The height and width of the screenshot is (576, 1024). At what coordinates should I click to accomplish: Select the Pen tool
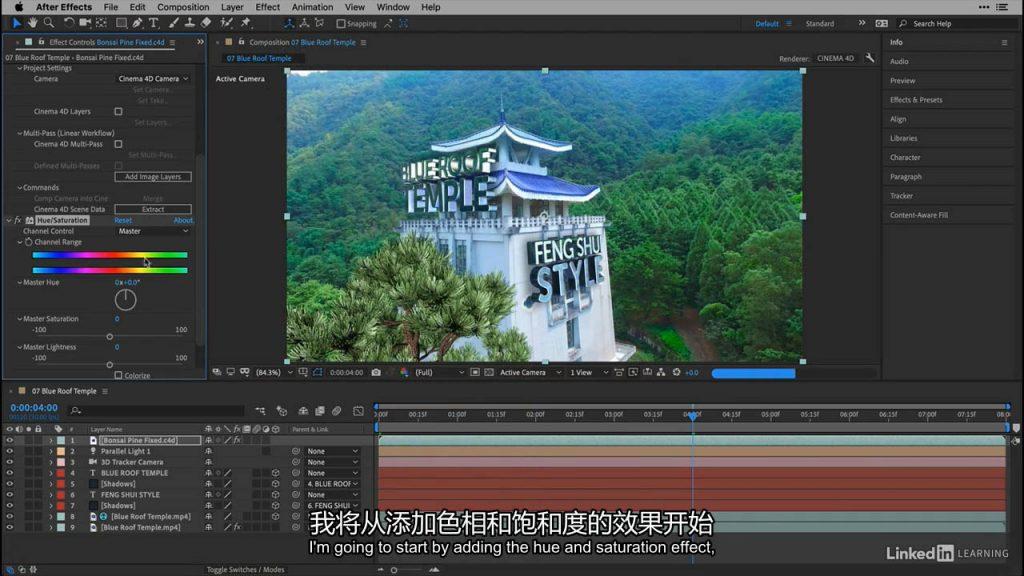pyautogui.click(x=137, y=24)
